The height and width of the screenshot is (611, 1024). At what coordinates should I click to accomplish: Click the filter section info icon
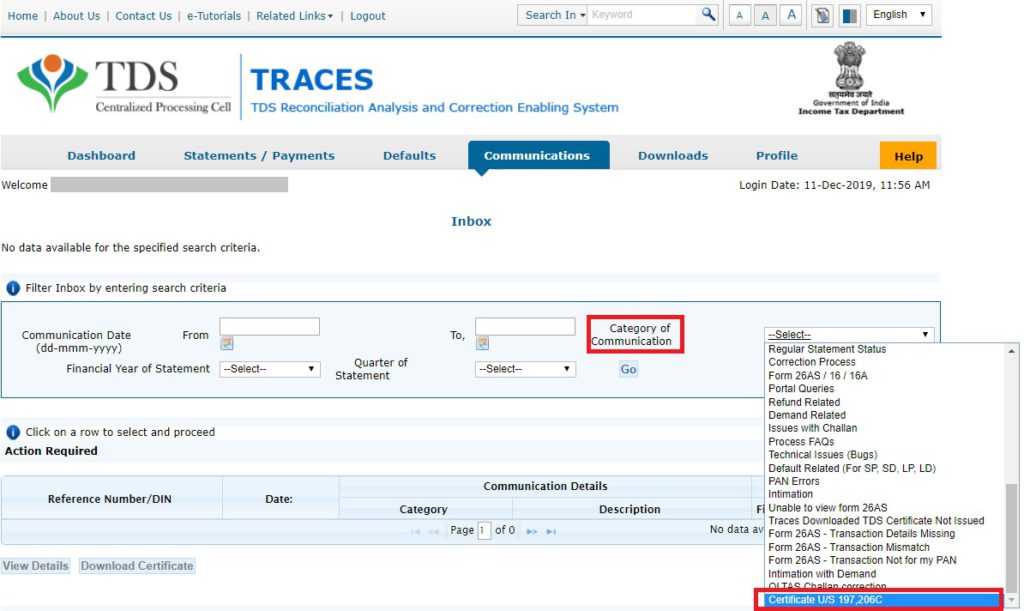pos(13,288)
